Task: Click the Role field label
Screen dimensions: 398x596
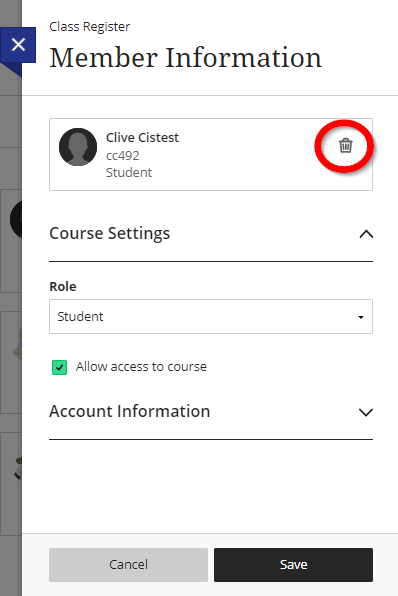Action: (63, 286)
